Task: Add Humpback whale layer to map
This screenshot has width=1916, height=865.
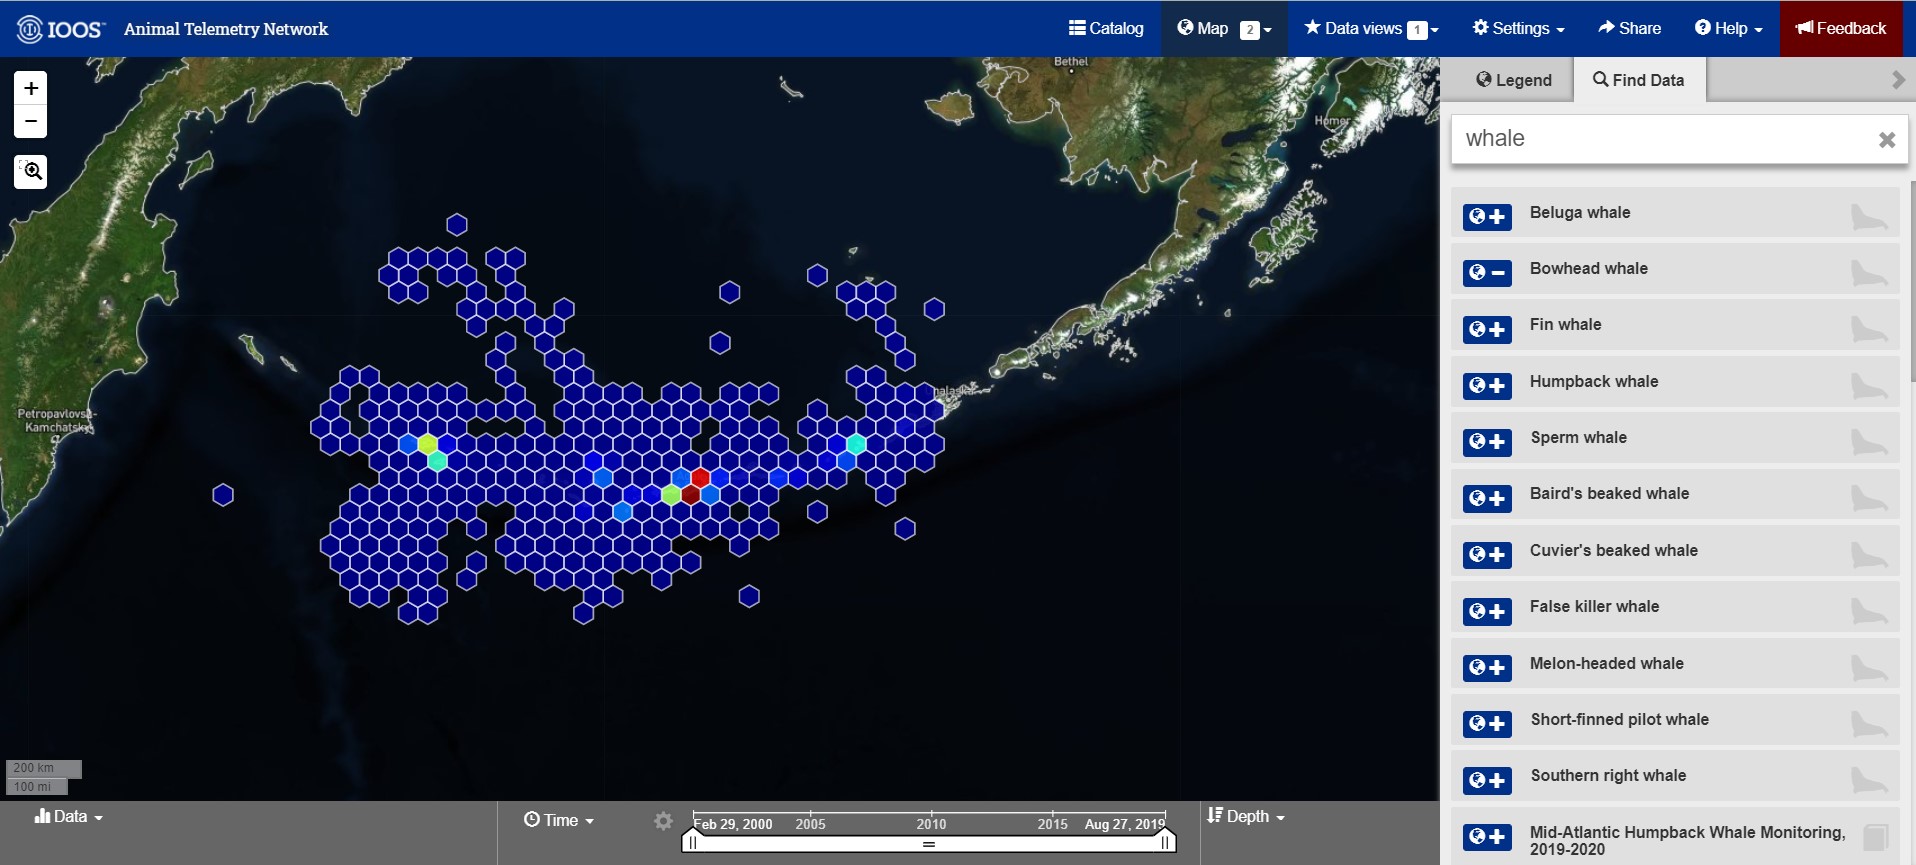Action: tap(1487, 386)
